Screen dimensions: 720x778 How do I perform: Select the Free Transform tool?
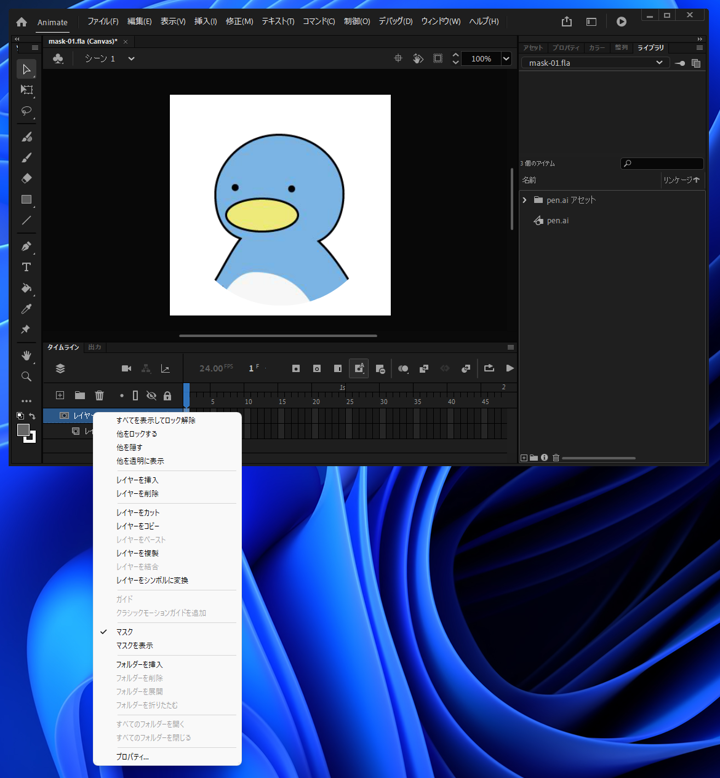tap(26, 90)
